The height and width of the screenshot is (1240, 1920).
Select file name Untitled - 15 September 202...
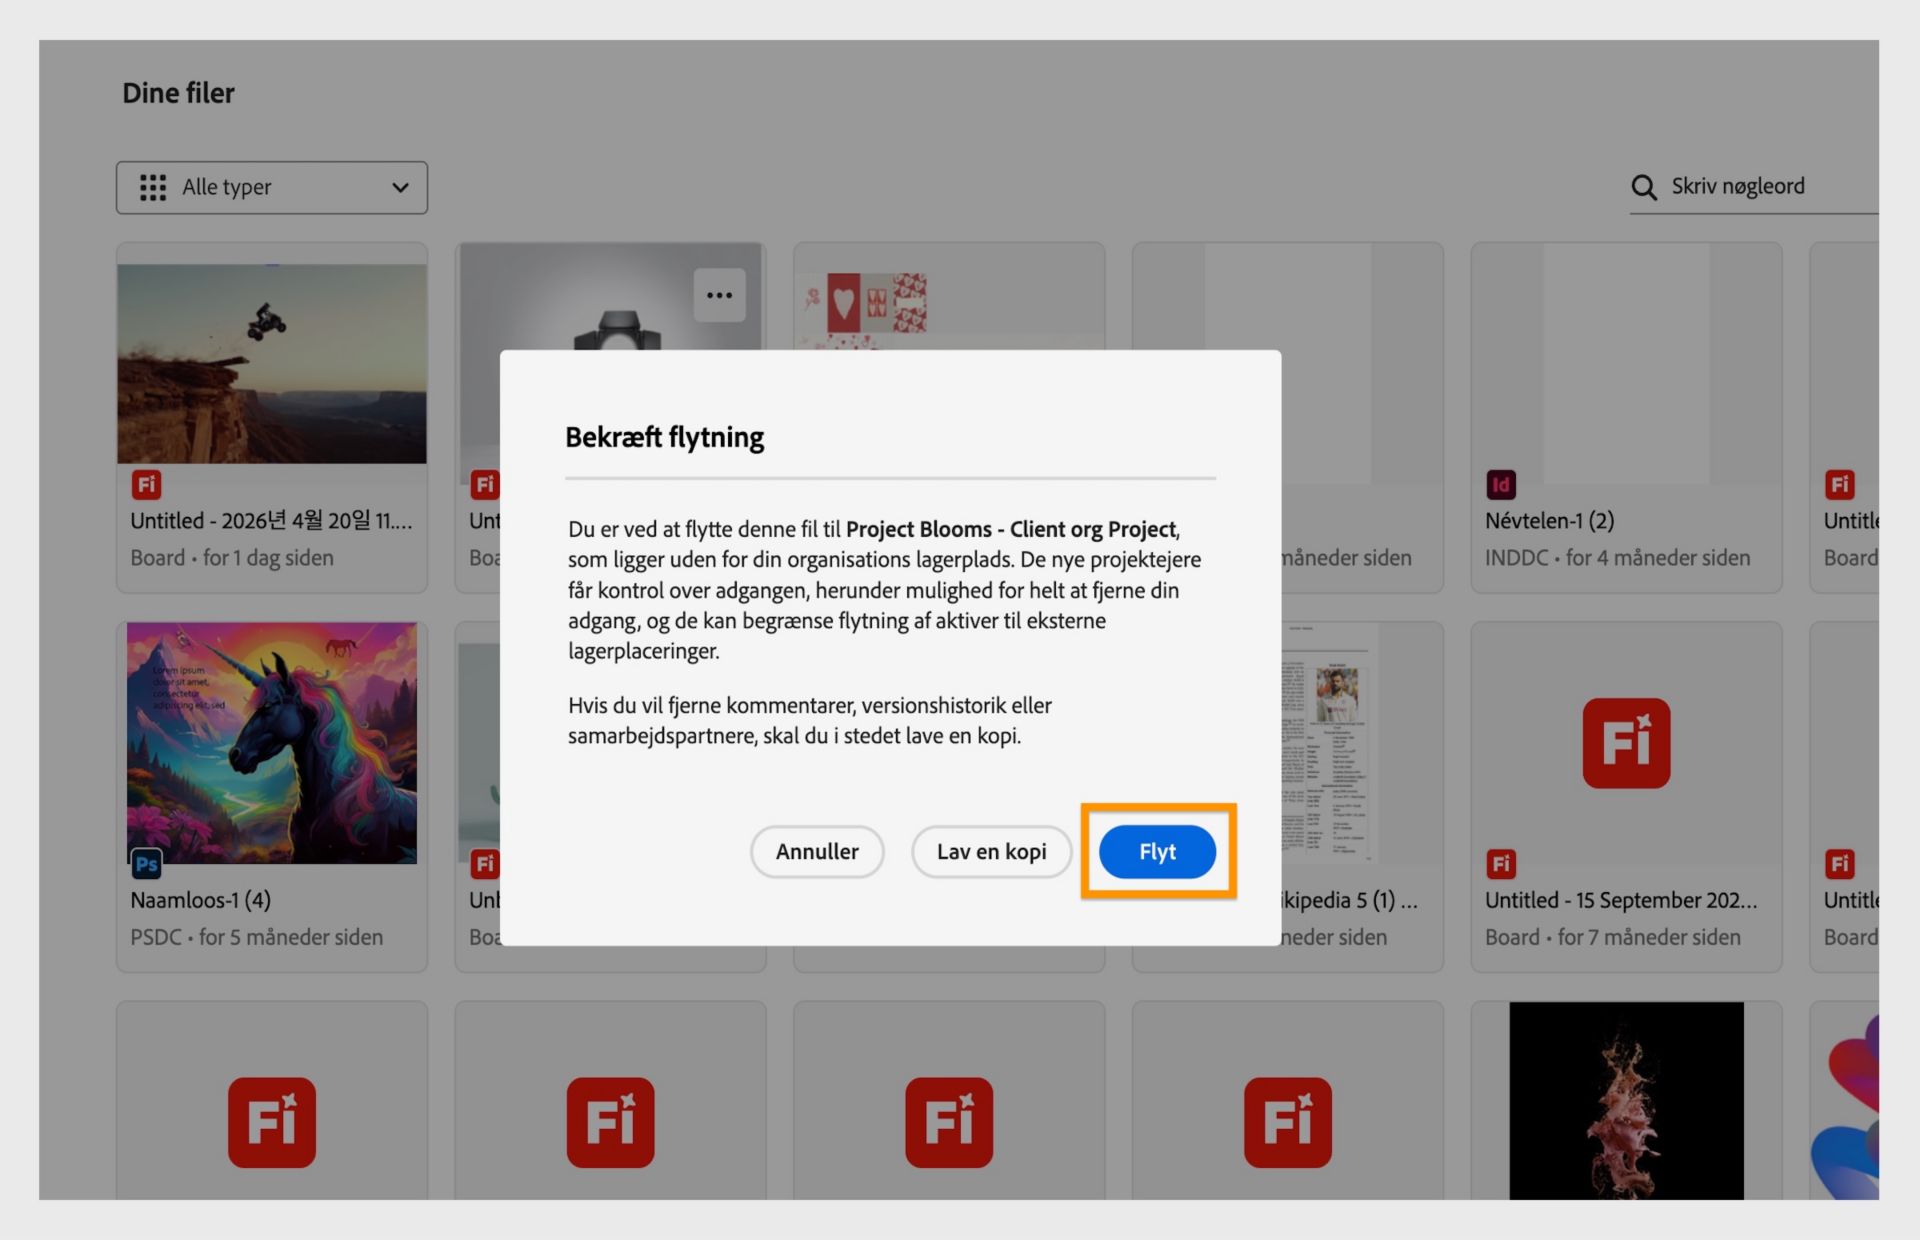pos(1620,900)
